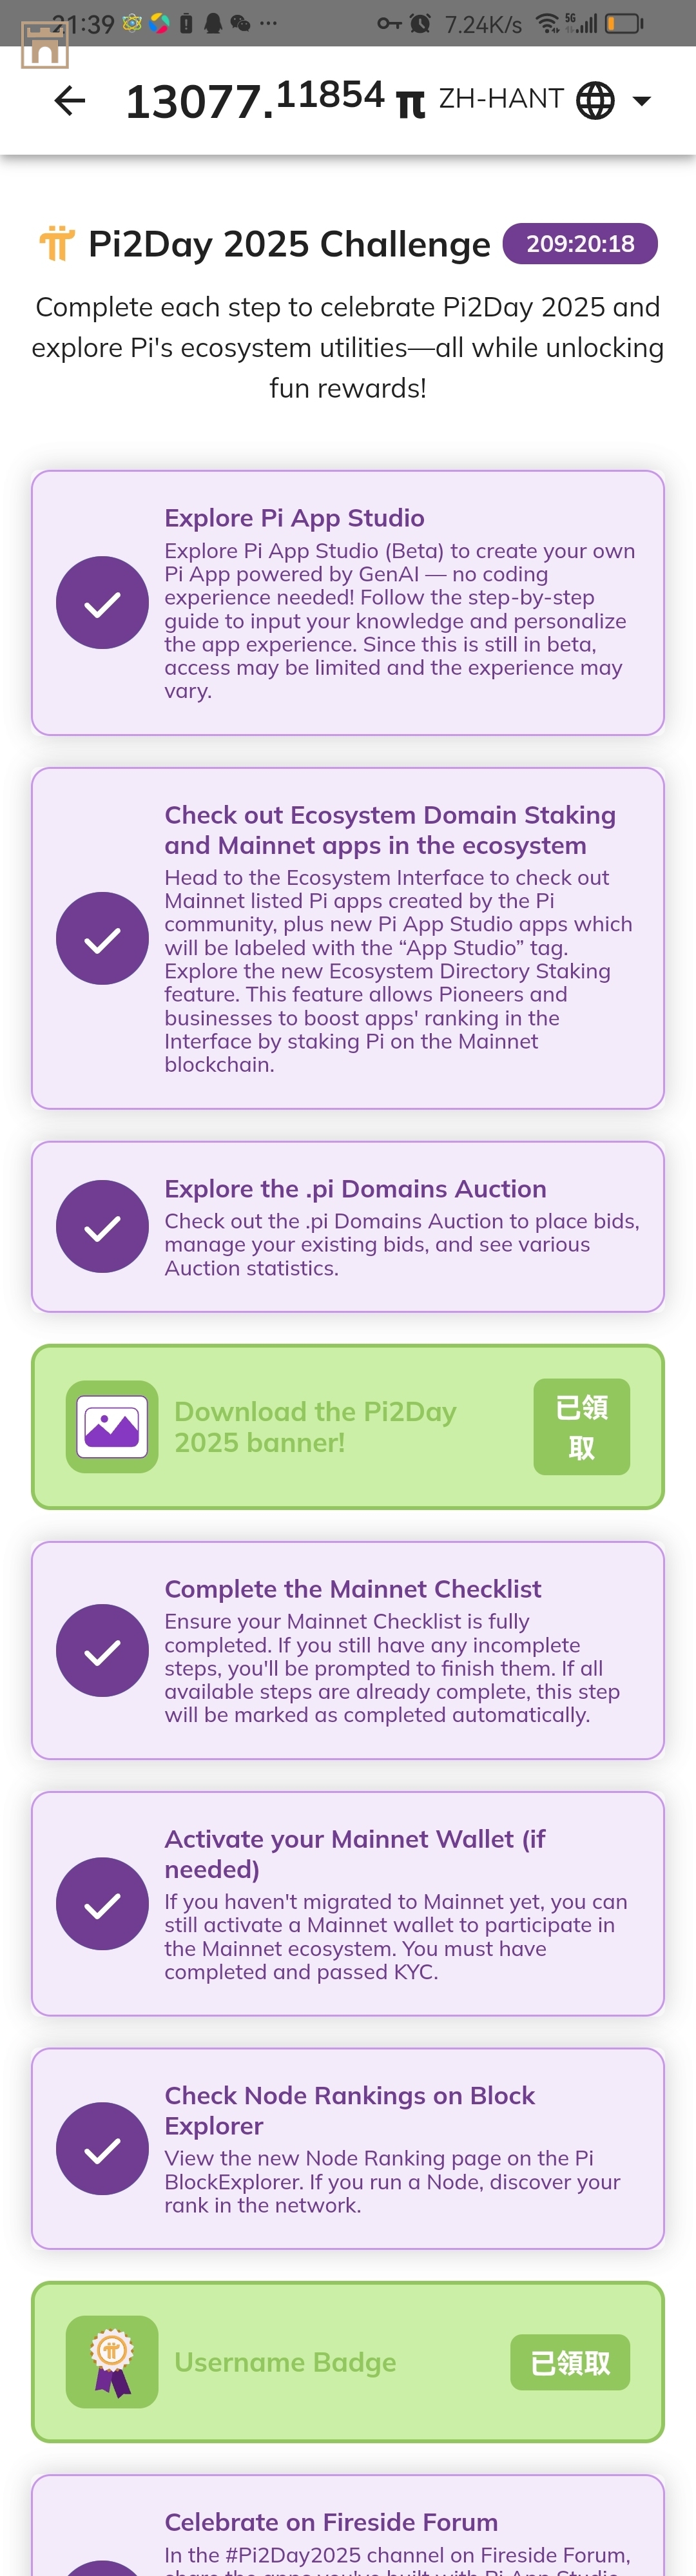Toggle the Ecosystem Domain Staking checkmark
The image size is (696, 2576).
click(102, 938)
